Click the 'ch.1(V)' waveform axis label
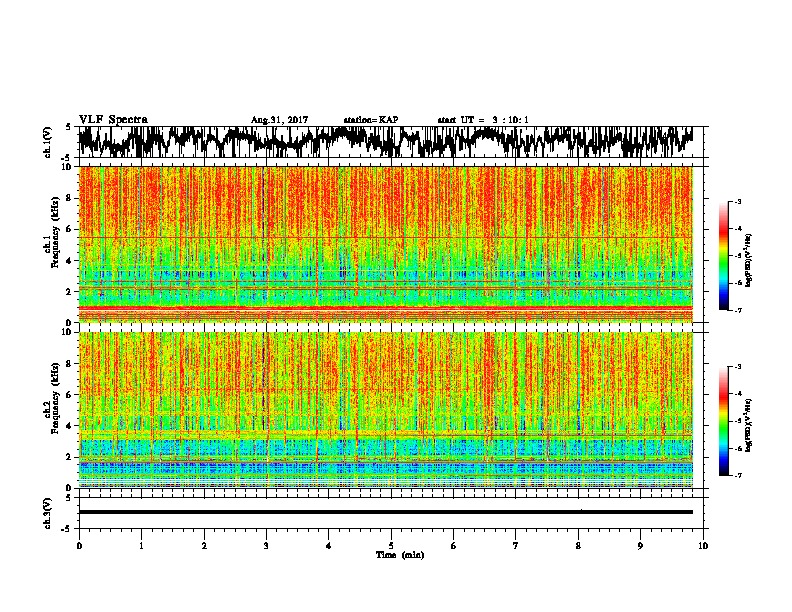Image resolution: width=792 pixels, height=612 pixels. point(47,142)
